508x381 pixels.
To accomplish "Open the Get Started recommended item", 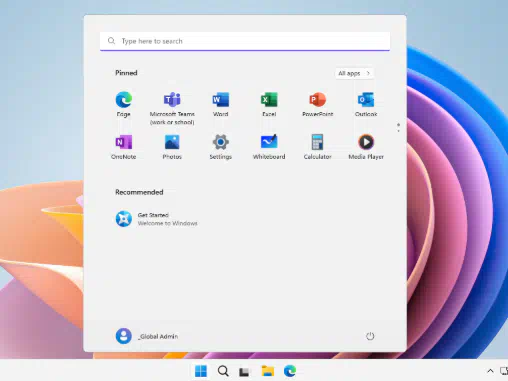I will 157,219.
